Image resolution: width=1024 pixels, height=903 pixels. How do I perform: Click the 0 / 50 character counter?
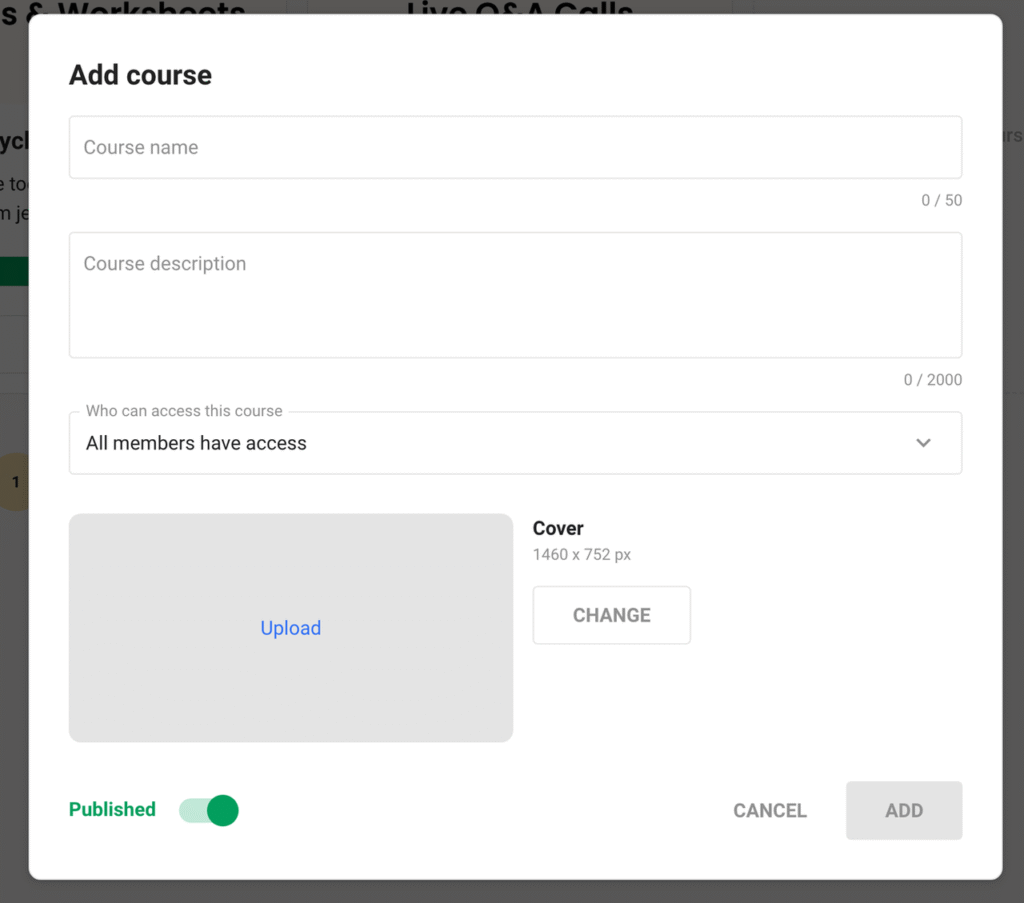941,200
